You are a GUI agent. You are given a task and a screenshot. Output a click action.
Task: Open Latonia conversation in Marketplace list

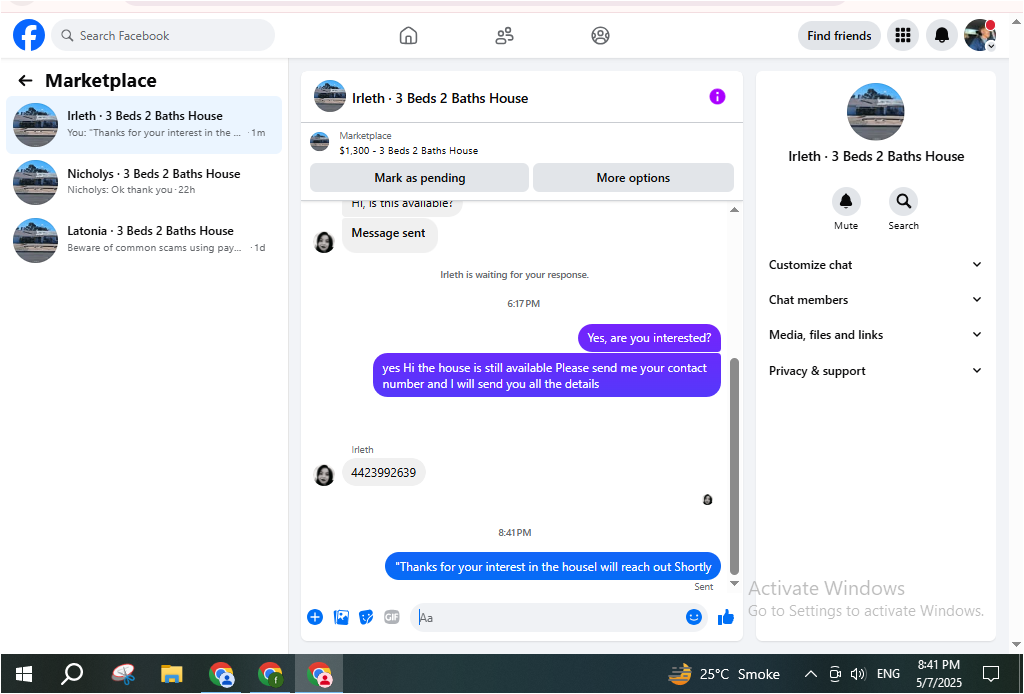144,240
